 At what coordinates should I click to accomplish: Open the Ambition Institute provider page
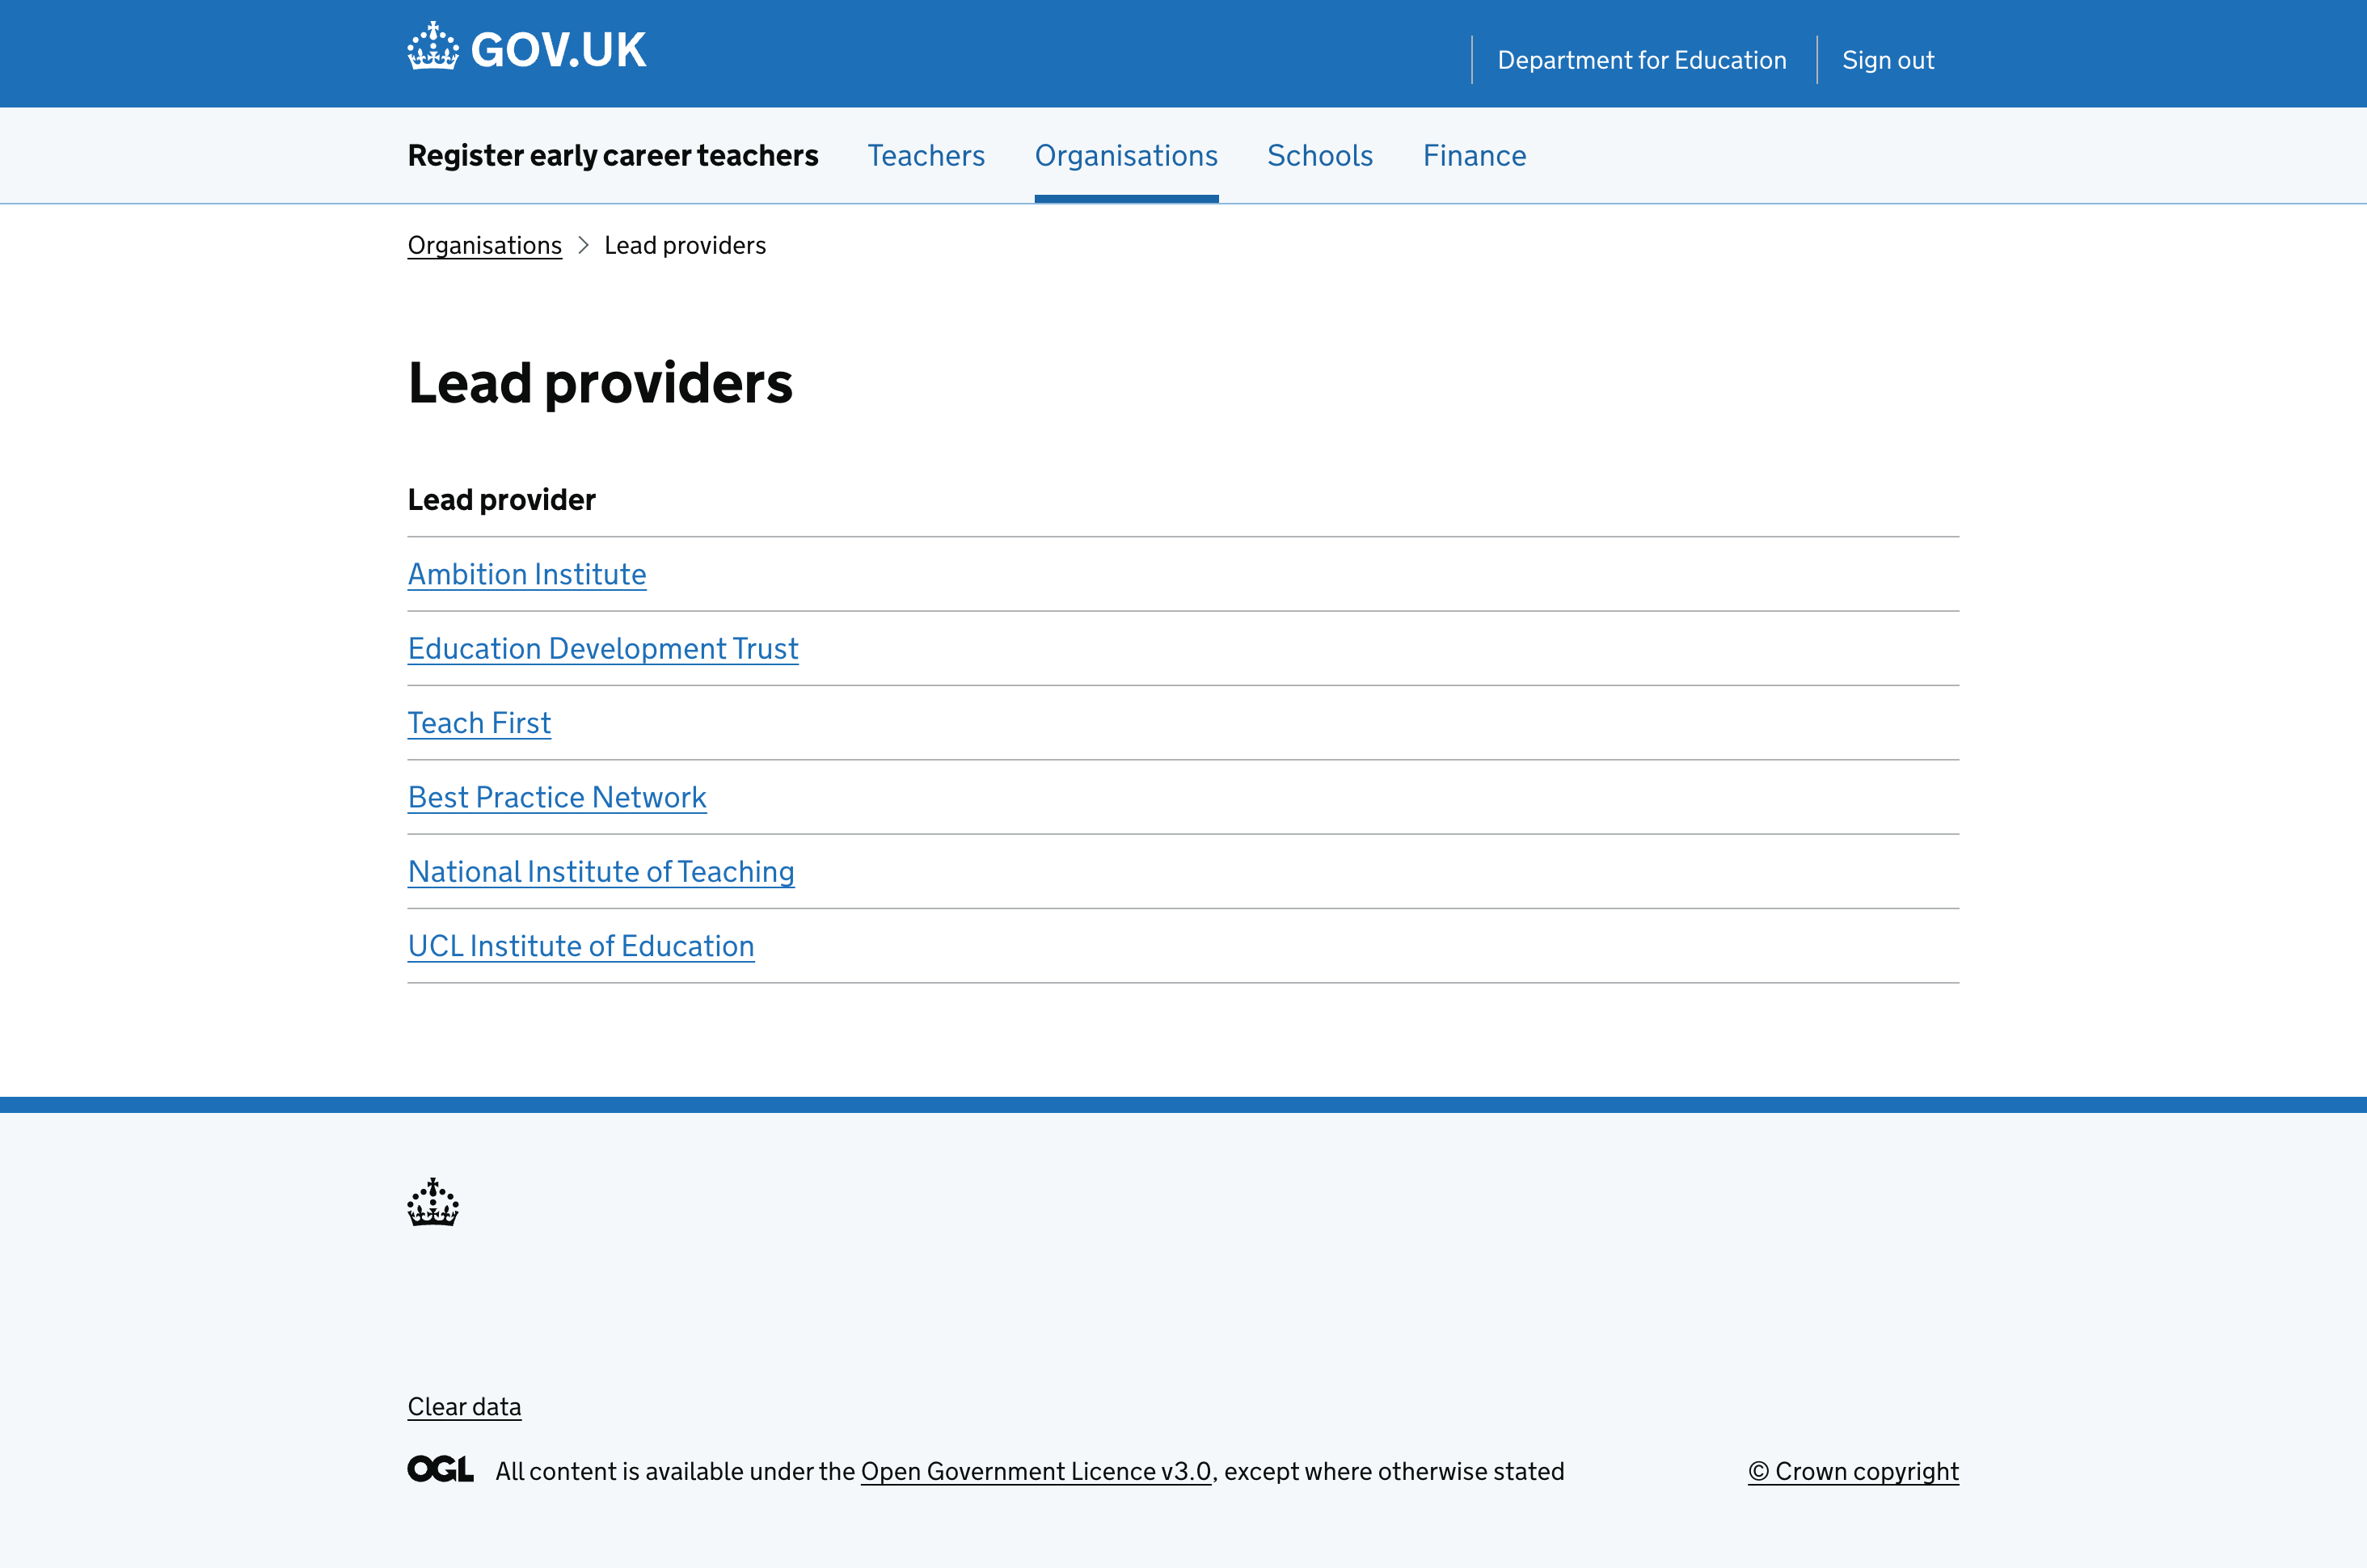pos(527,574)
